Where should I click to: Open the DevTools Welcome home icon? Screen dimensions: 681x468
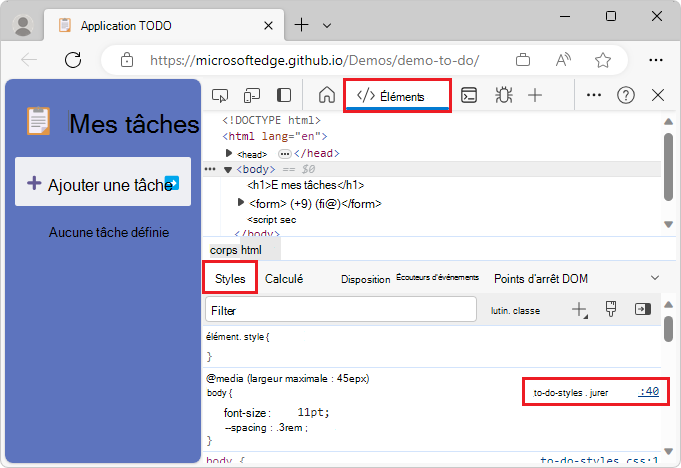click(327, 95)
